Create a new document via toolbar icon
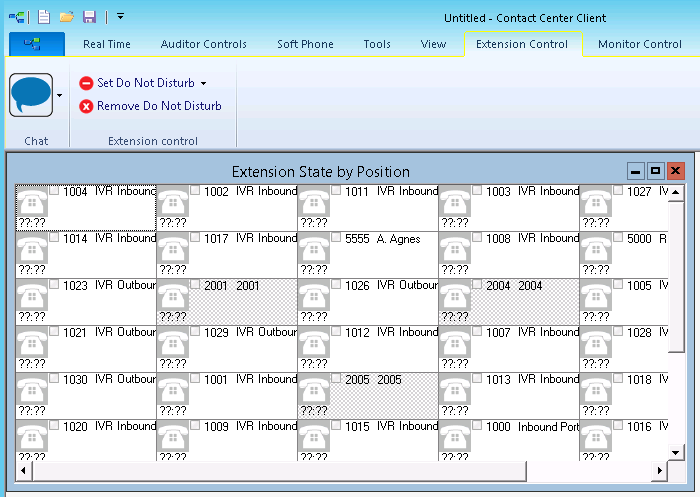The image size is (700, 497). (x=44, y=17)
